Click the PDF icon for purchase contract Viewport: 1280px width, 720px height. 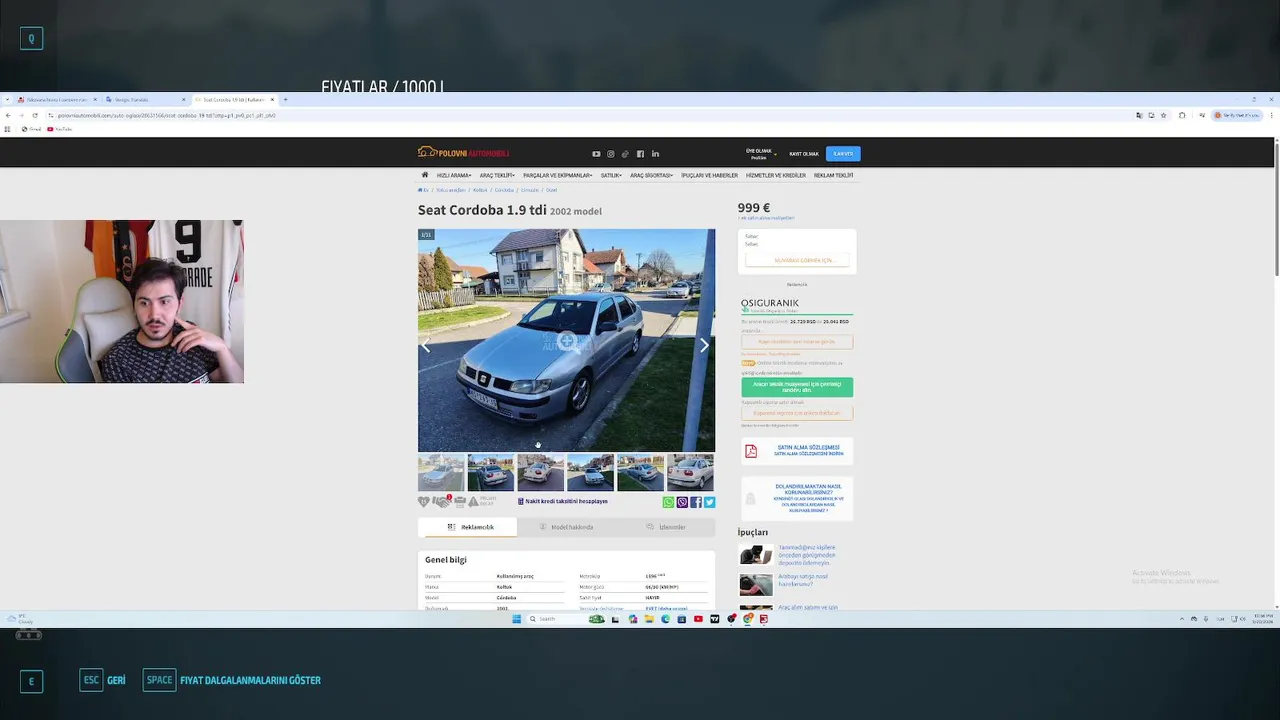[x=751, y=451]
